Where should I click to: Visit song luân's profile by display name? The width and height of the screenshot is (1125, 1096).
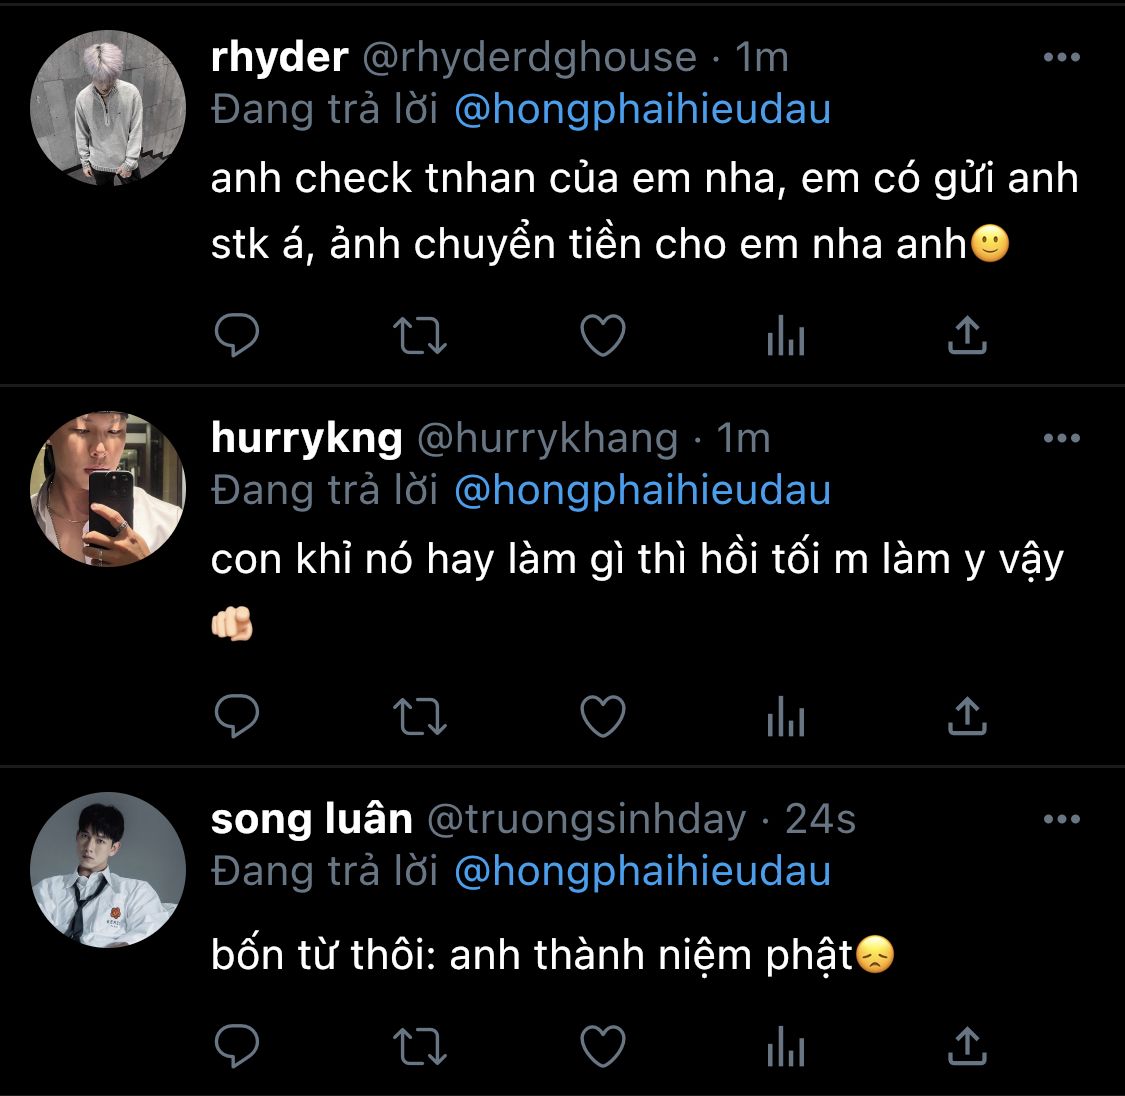pyautogui.click(x=312, y=819)
